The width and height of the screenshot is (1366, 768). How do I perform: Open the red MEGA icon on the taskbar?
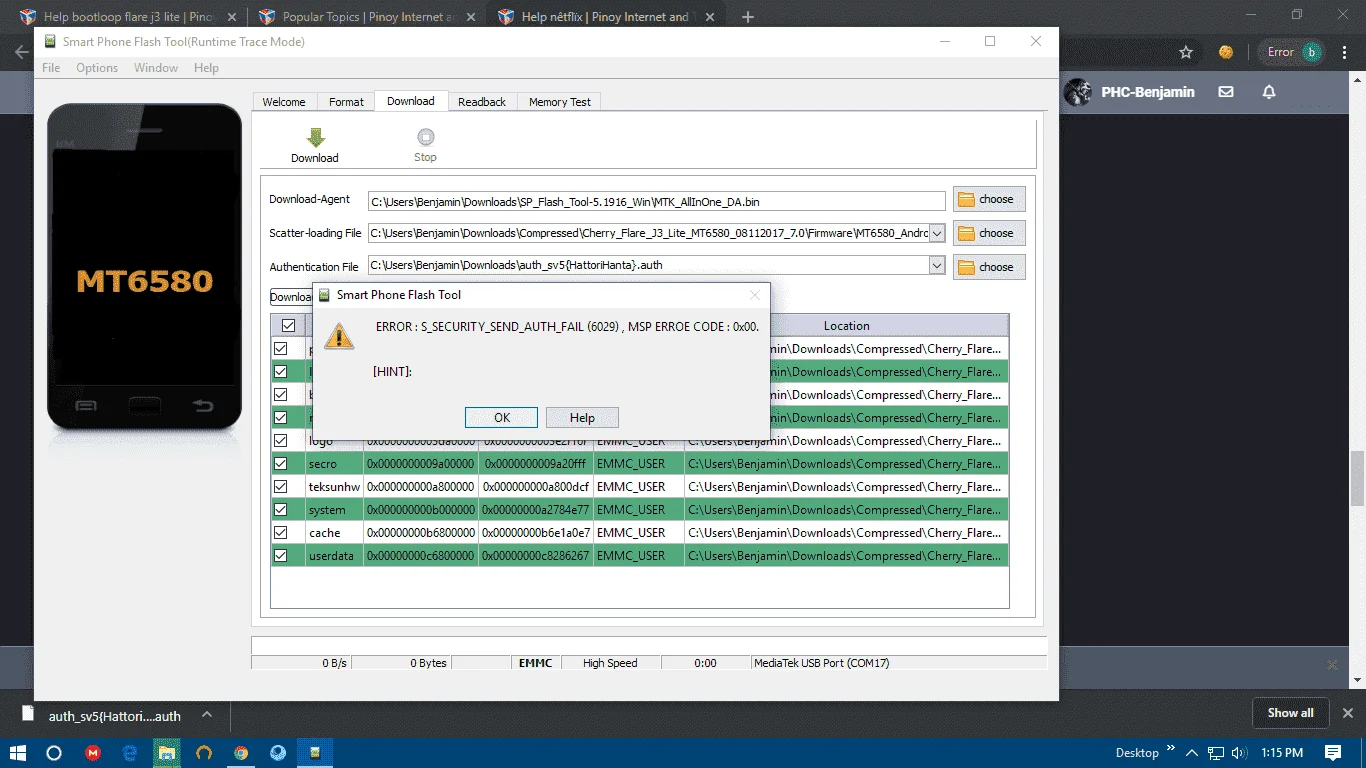tap(93, 753)
